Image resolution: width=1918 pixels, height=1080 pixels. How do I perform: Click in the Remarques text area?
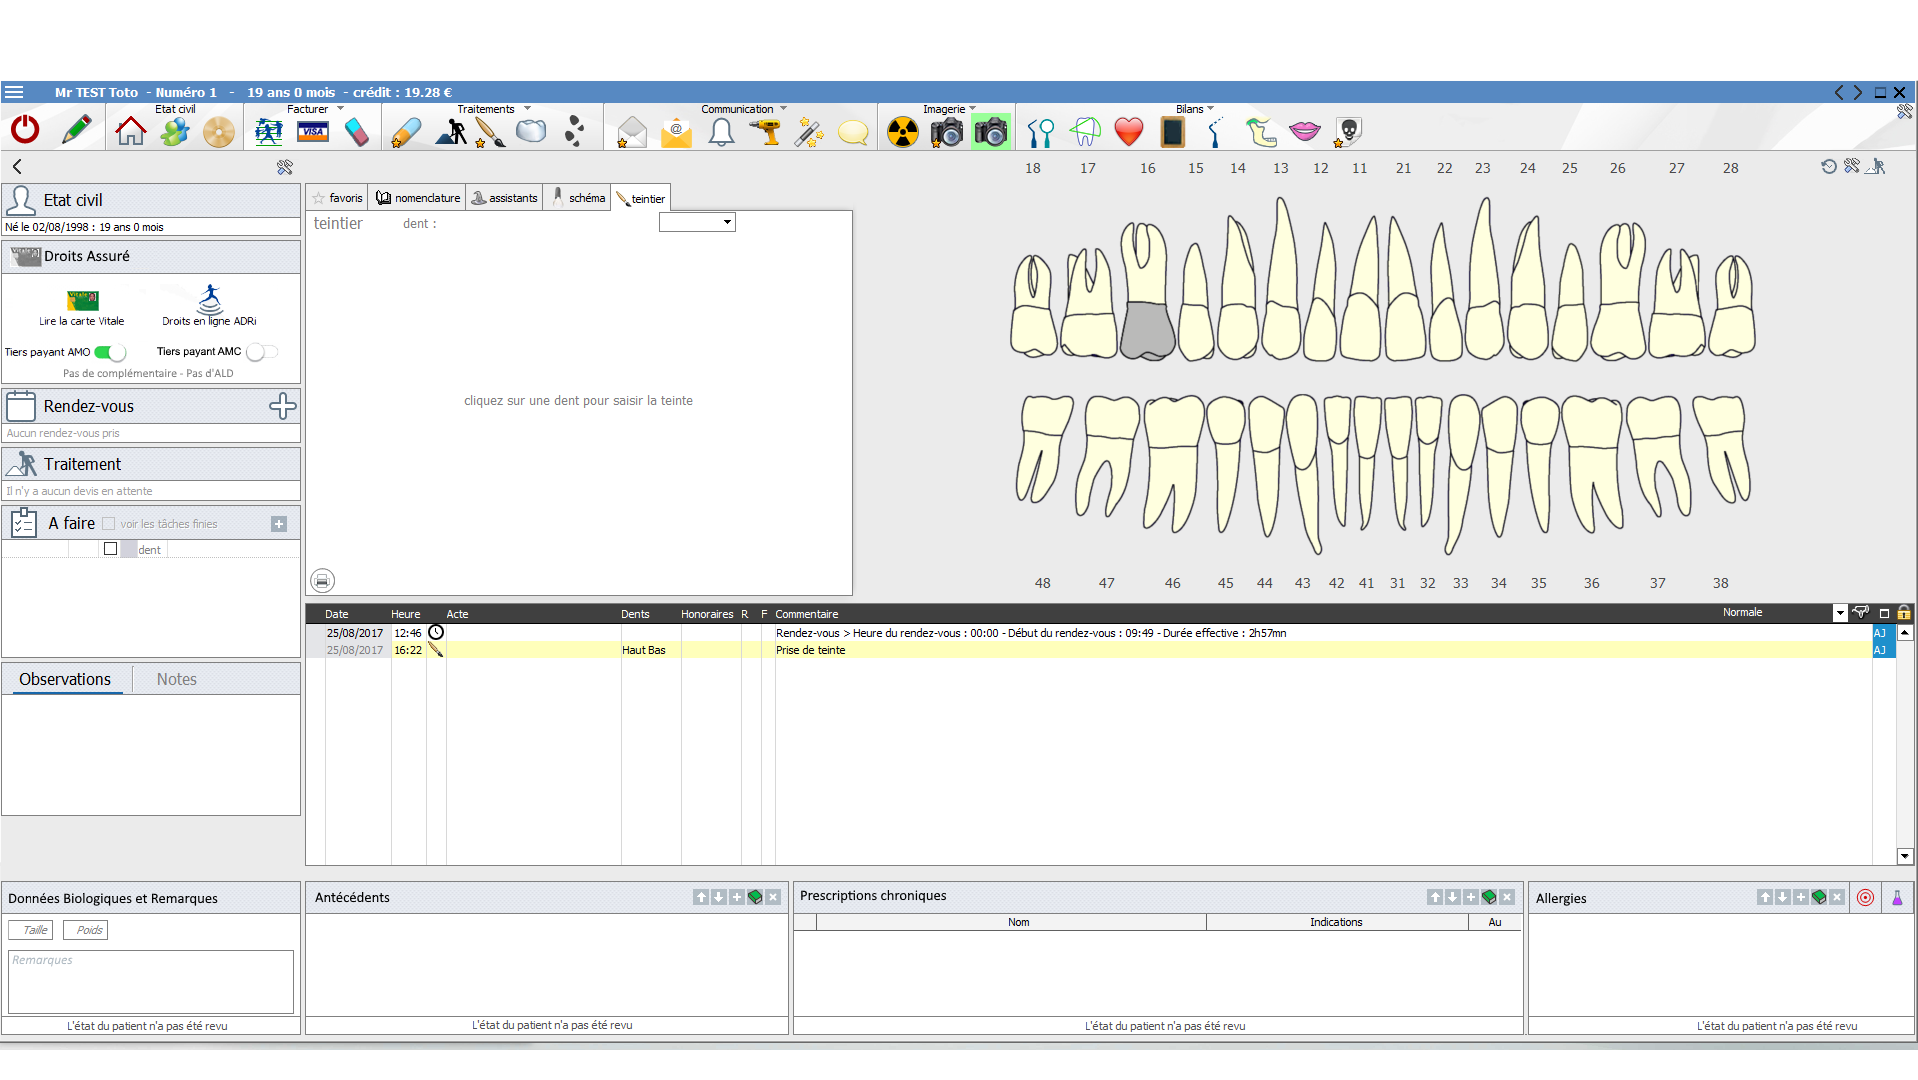[151, 981]
